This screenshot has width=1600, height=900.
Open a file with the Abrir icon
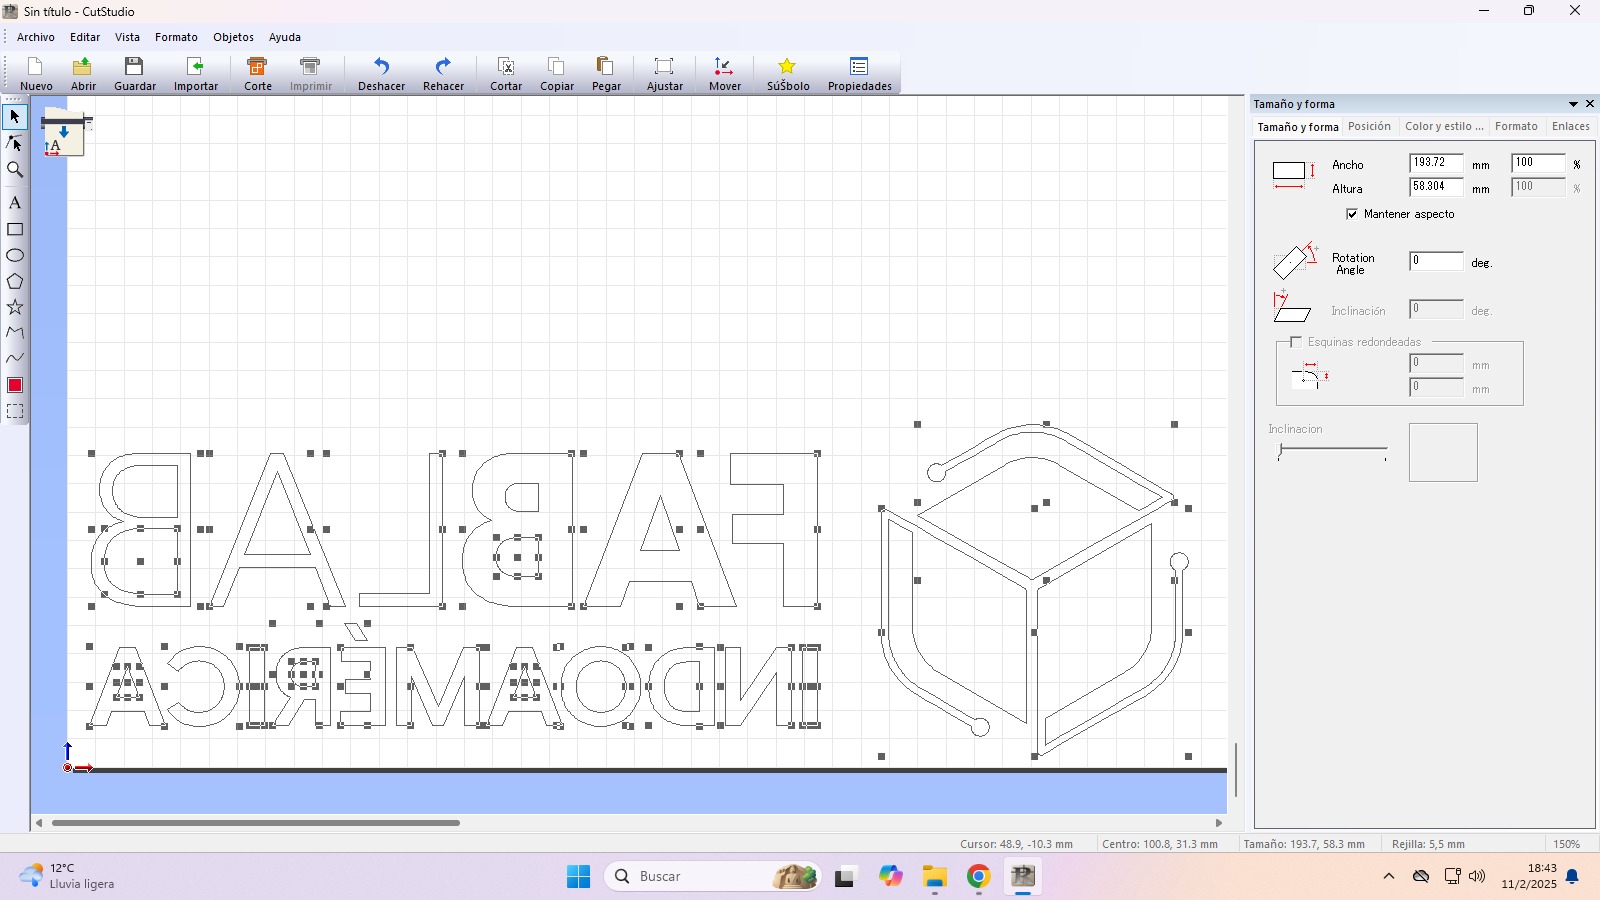[83, 73]
